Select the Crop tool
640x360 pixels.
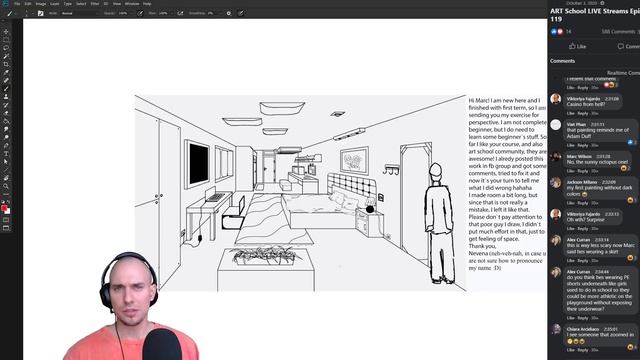(x=6, y=64)
